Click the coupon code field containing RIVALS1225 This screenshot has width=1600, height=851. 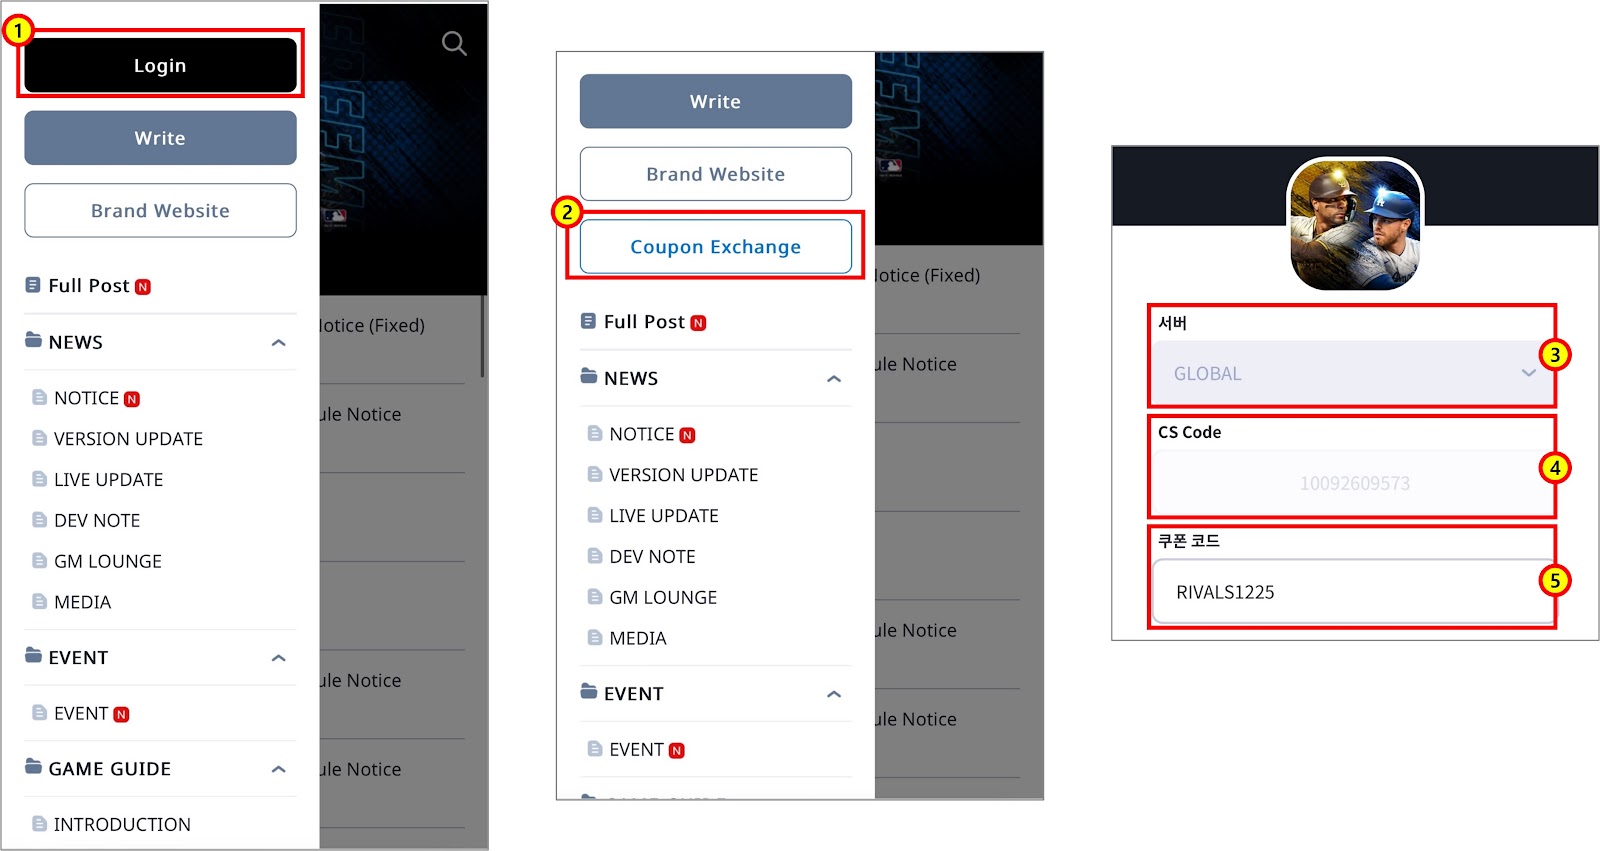tap(1354, 592)
